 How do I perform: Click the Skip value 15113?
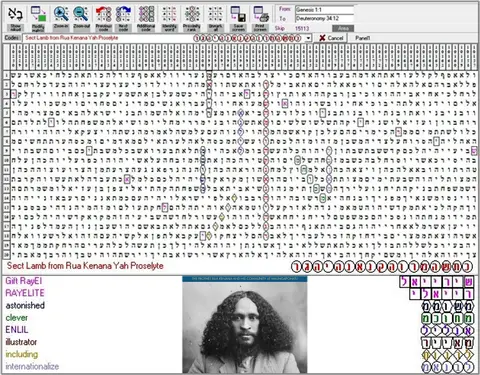coord(302,28)
